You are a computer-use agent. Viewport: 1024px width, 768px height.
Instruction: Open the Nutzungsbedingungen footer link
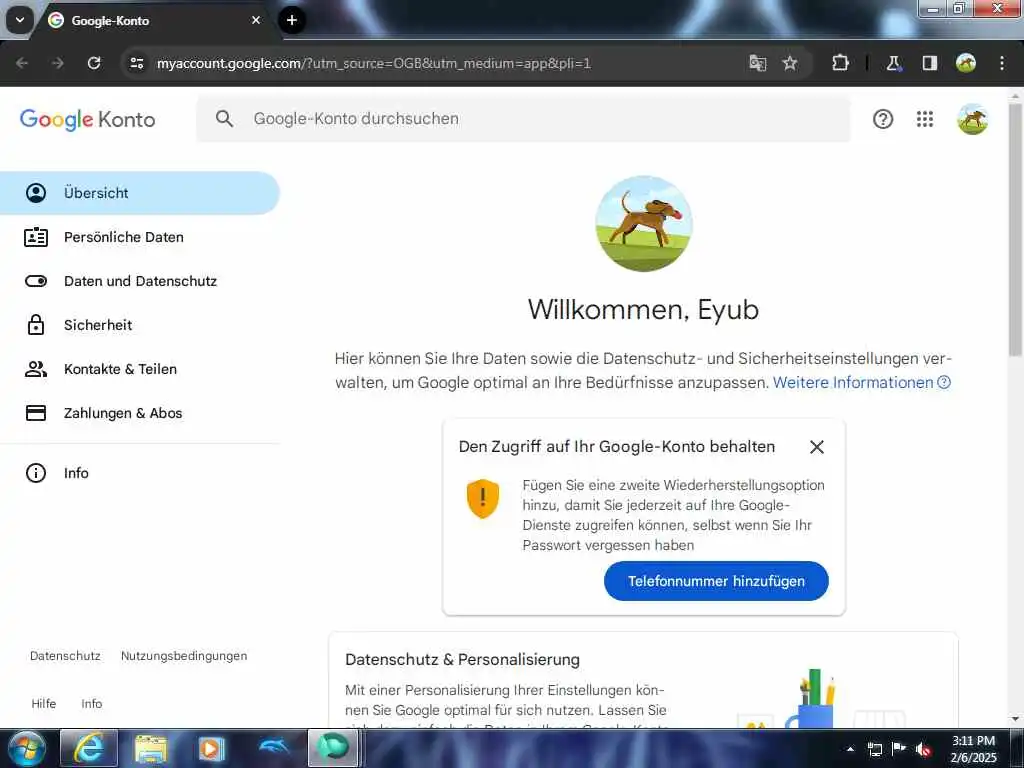[x=184, y=656]
